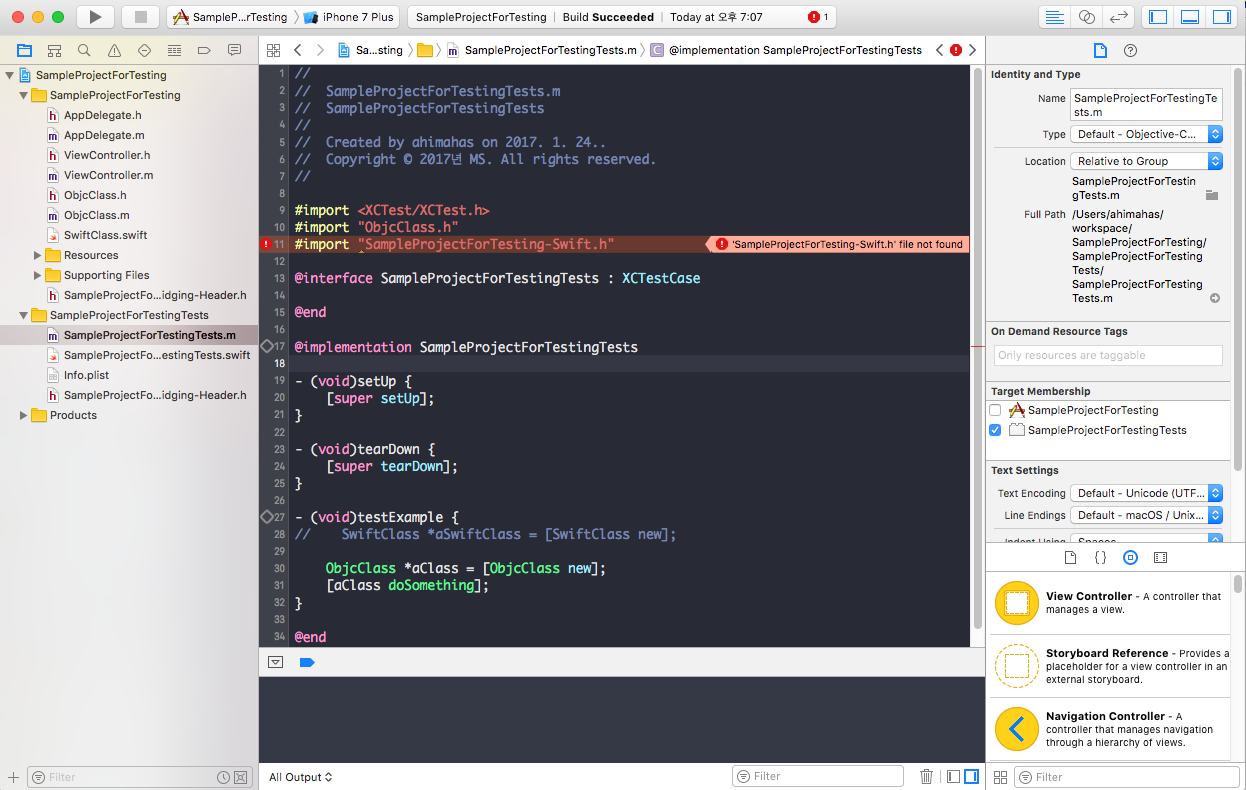Open the Test navigator tab
This screenshot has height=790, width=1246.
[144, 50]
